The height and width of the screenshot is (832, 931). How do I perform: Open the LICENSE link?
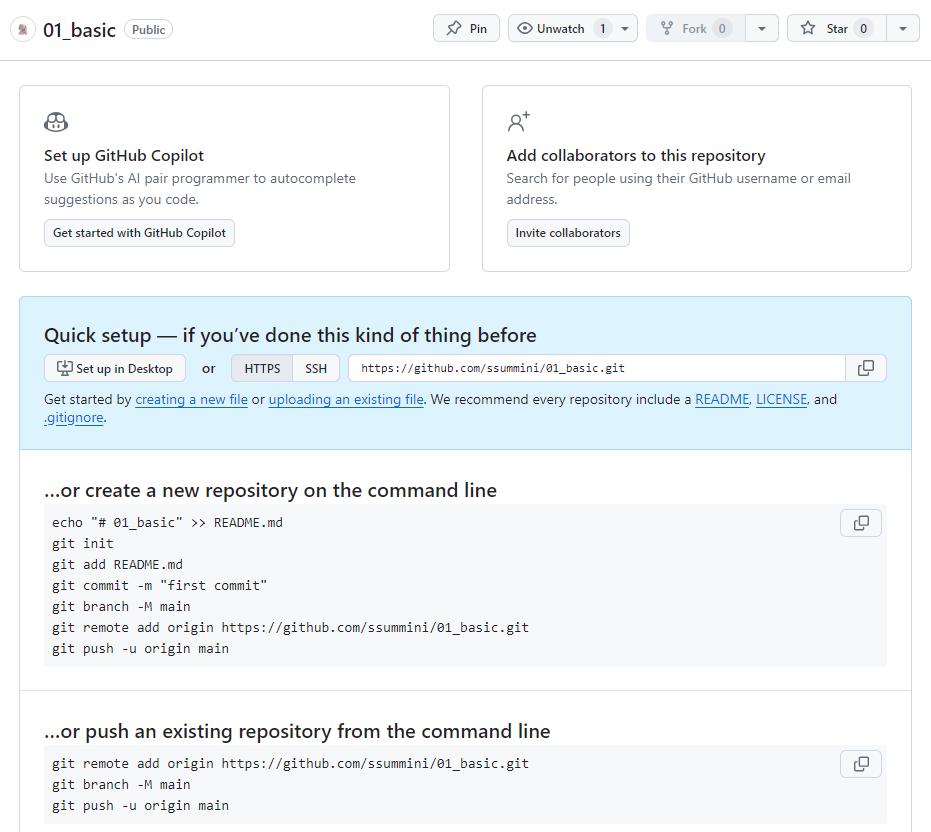(781, 399)
